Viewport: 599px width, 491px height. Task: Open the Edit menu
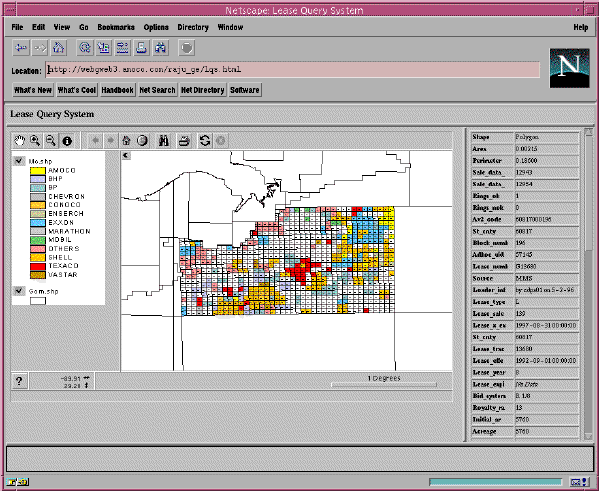click(x=39, y=27)
